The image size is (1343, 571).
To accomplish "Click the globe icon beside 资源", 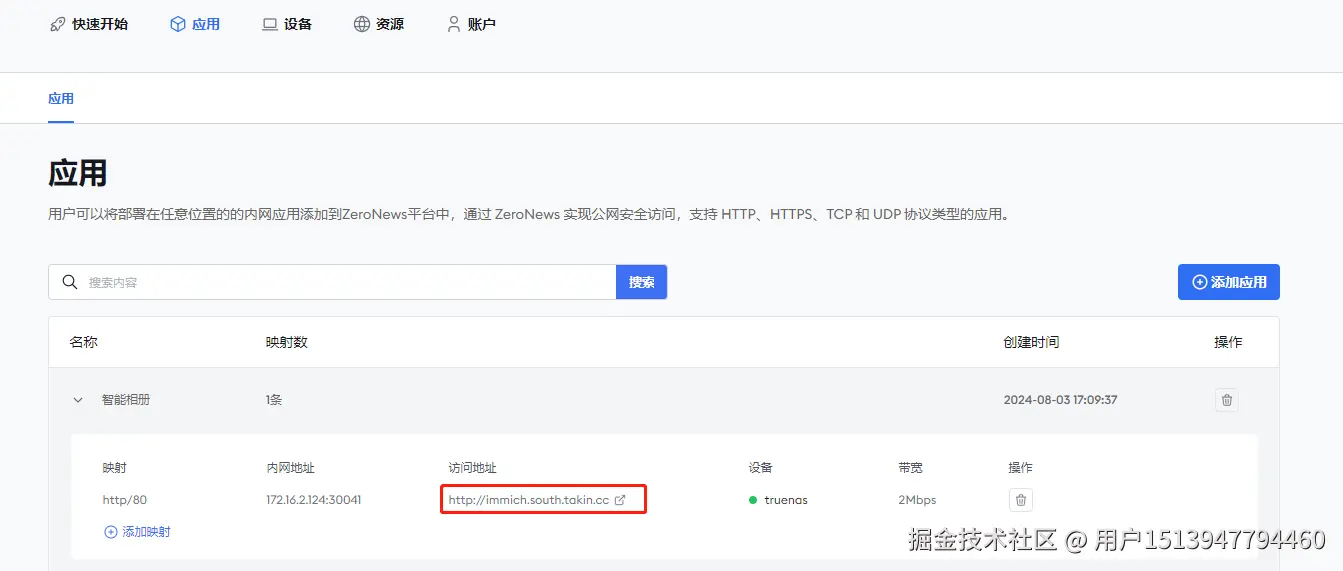I will tap(362, 24).
